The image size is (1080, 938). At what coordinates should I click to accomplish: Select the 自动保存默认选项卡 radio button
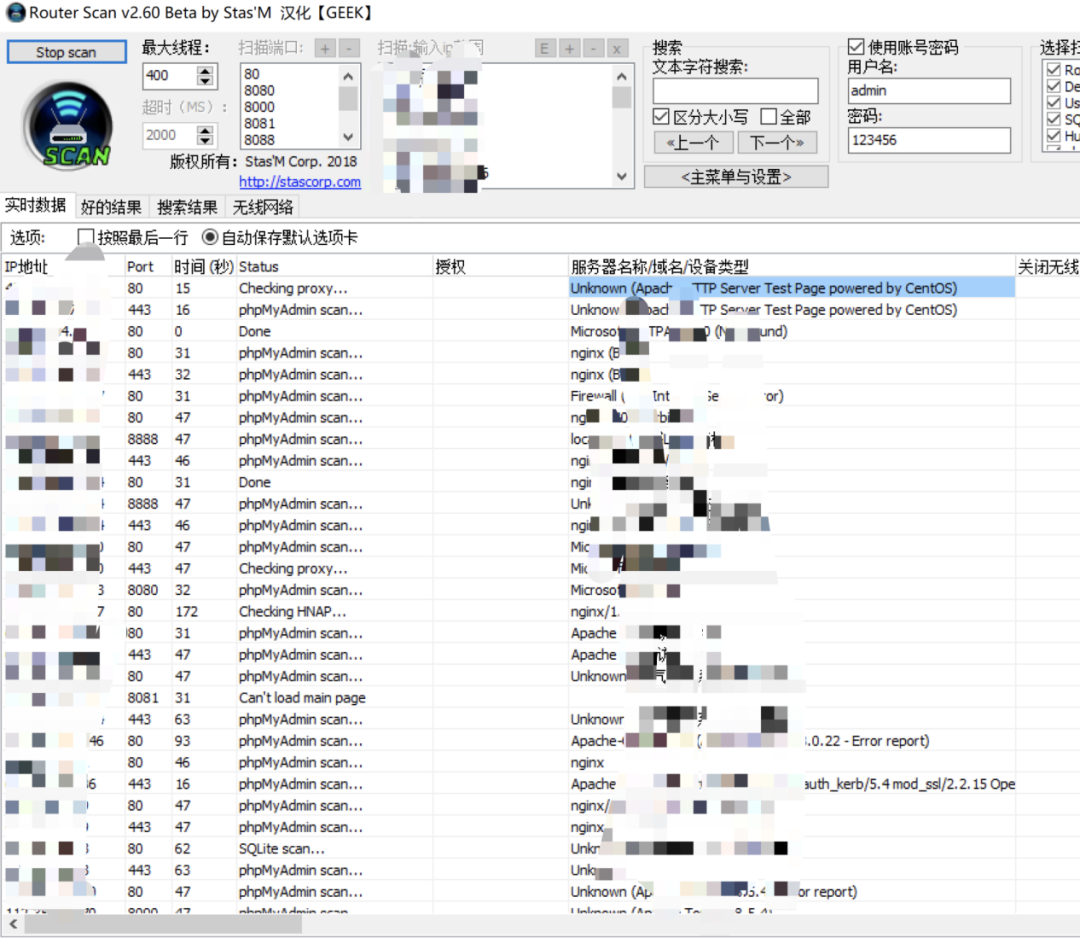point(210,238)
